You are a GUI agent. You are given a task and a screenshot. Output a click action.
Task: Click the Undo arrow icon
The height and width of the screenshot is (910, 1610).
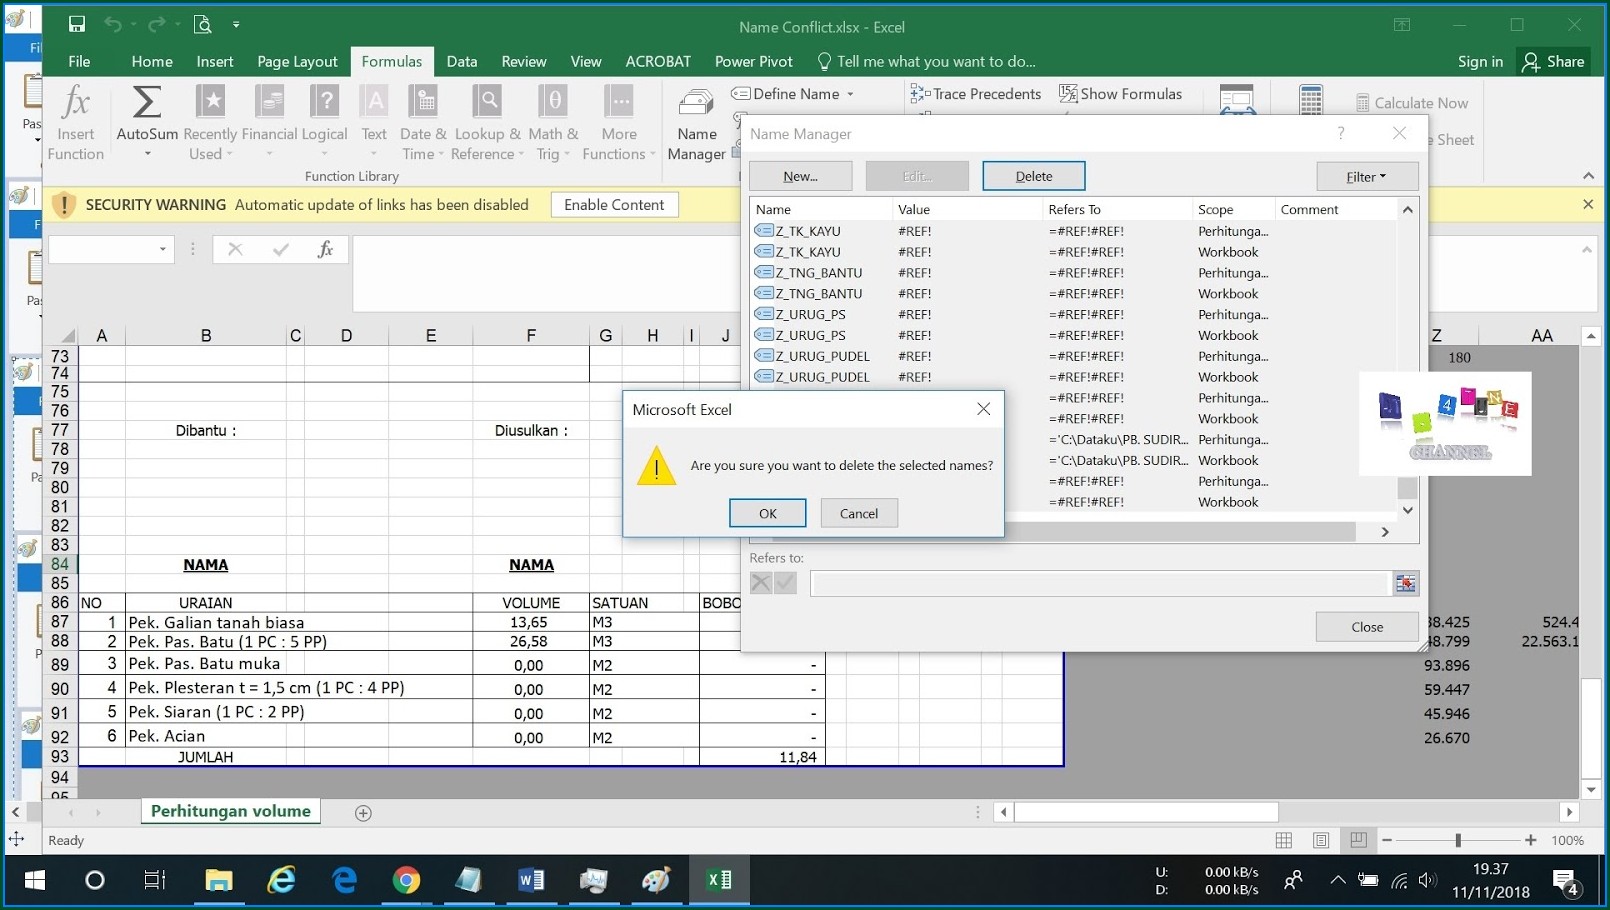(112, 25)
